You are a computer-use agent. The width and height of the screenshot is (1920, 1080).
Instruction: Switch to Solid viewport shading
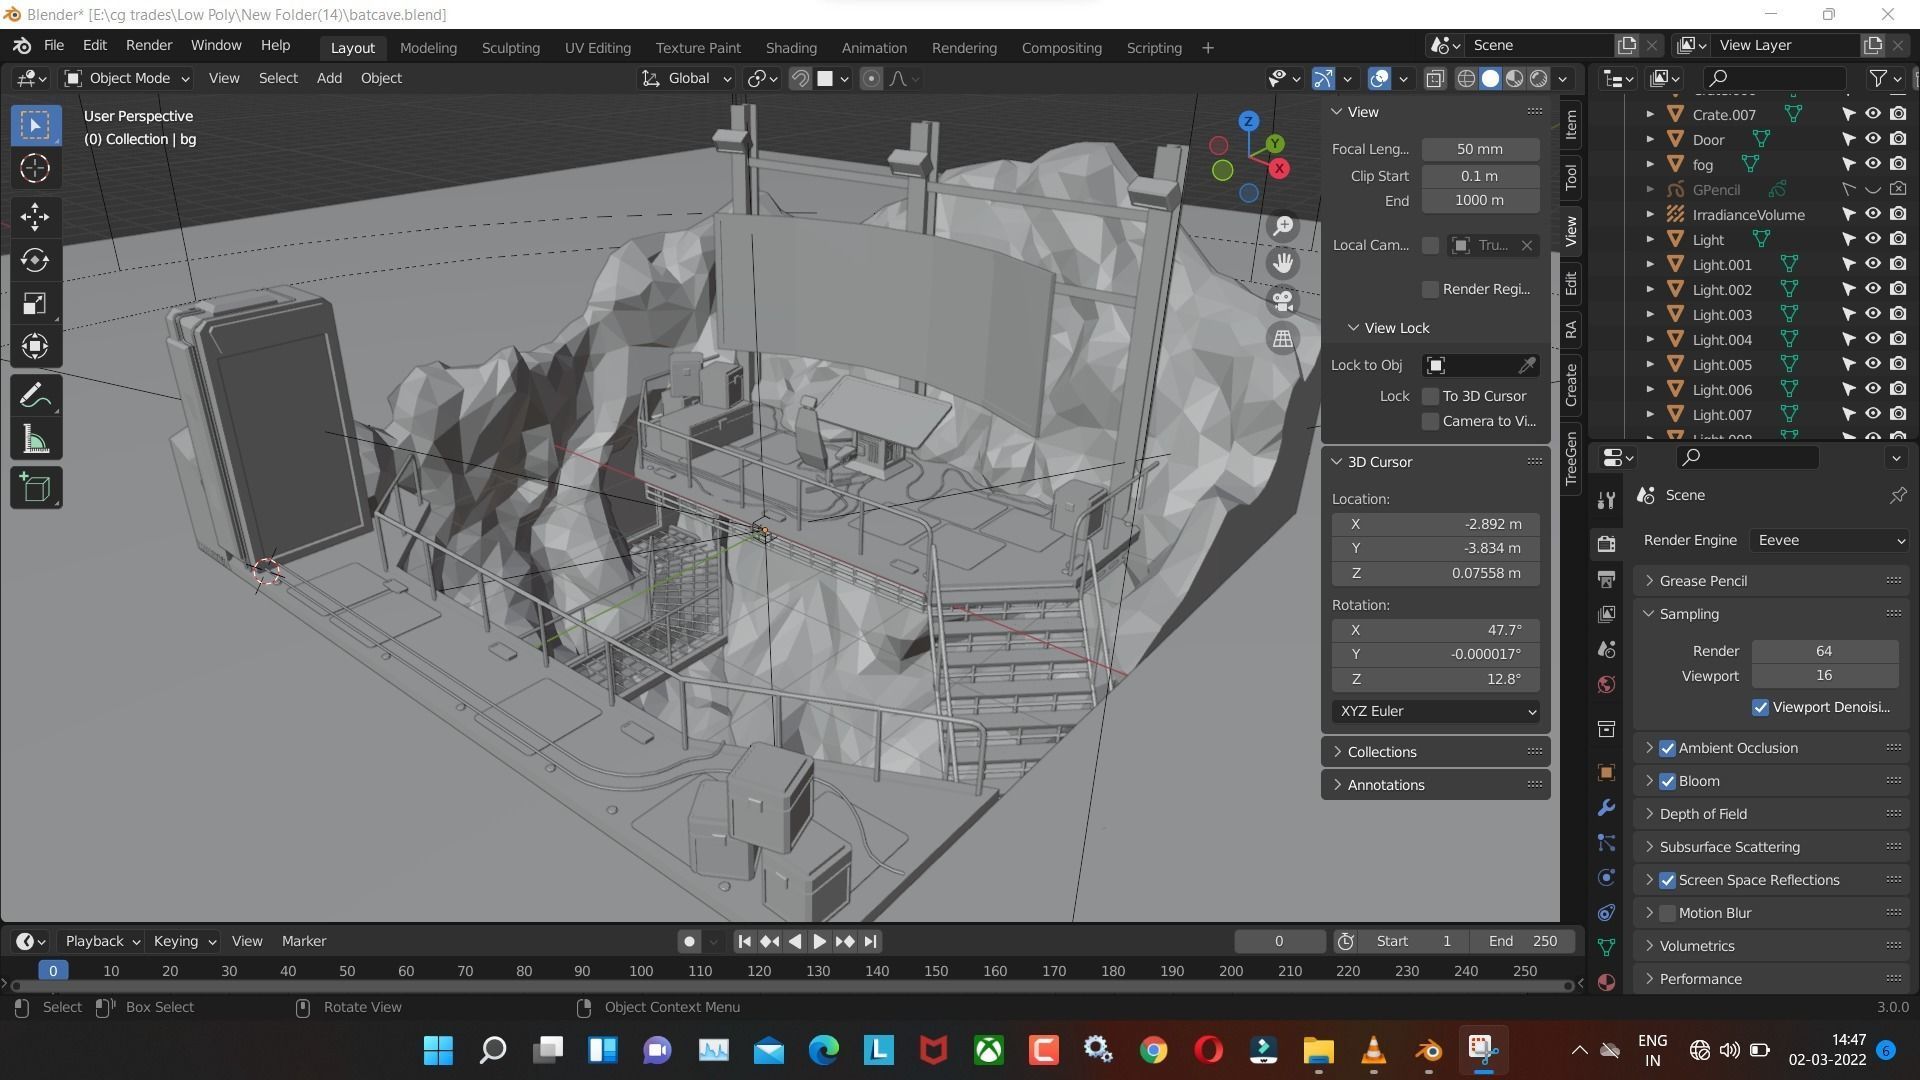click(1490, 79)
